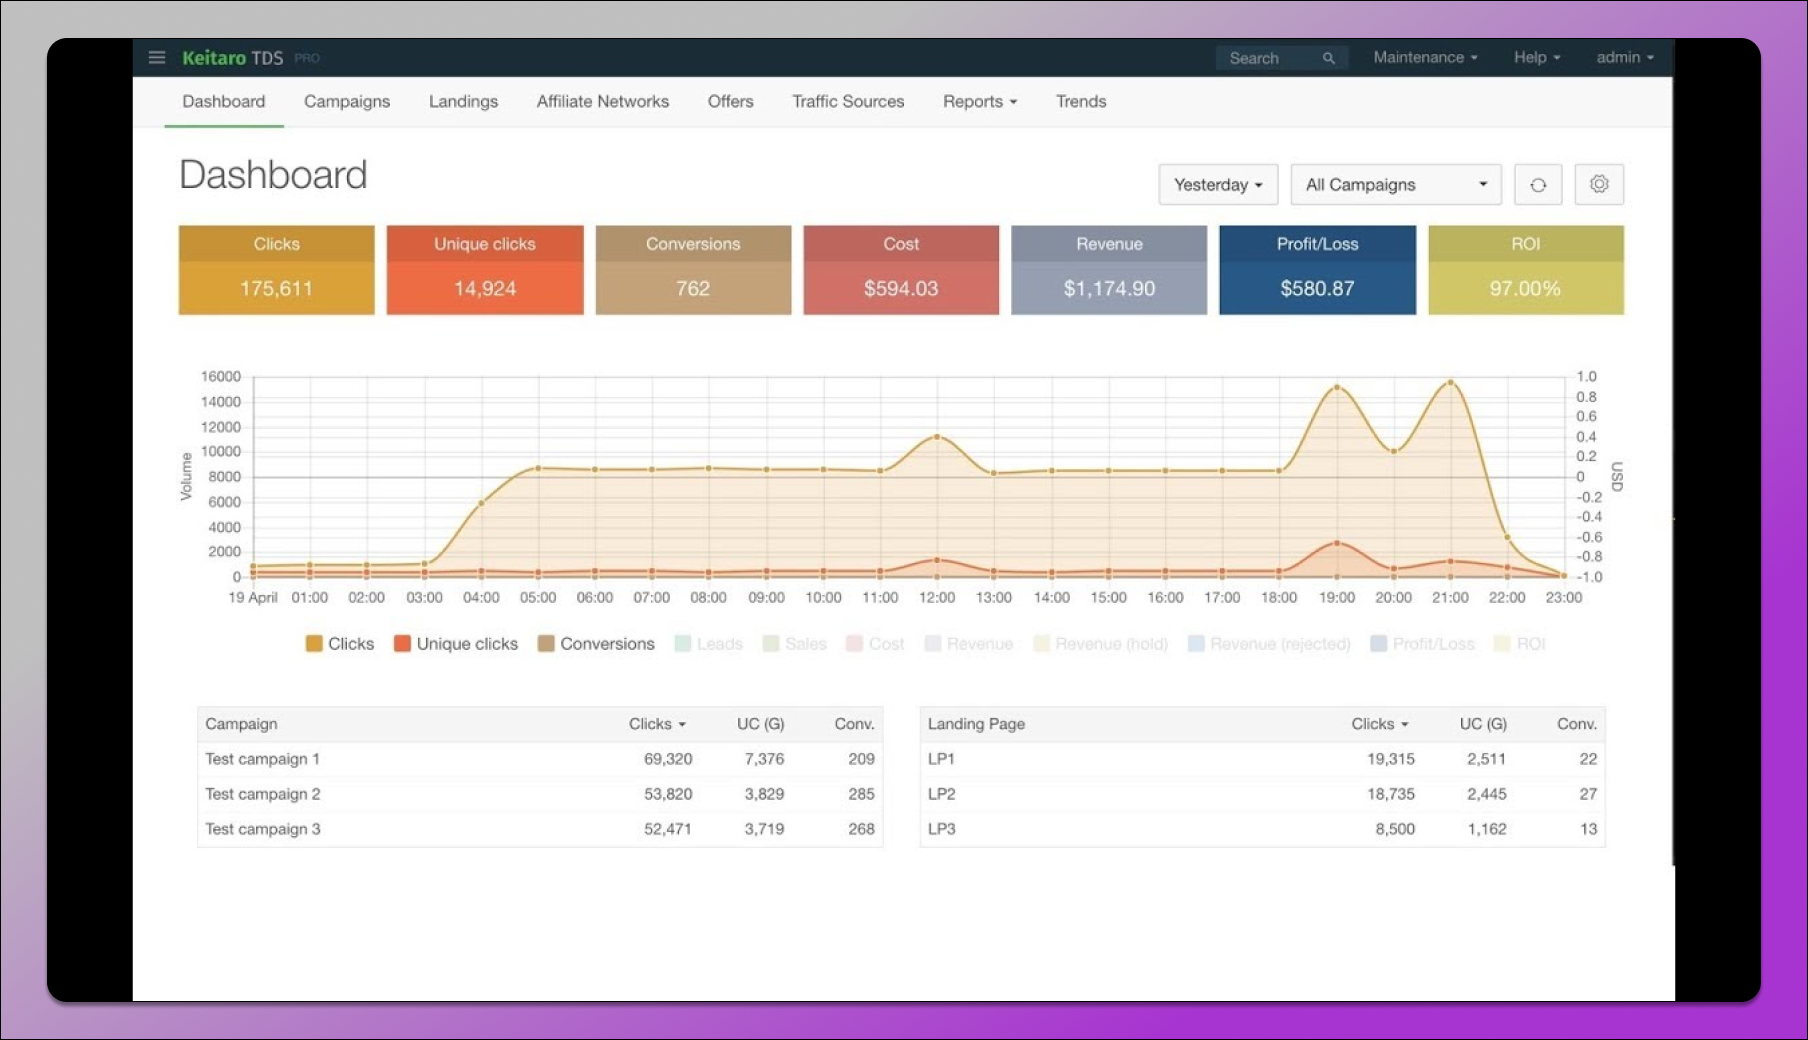Open the hamburger sidebar menu
Screen dimensions: 1808x1040
point(156,58)
